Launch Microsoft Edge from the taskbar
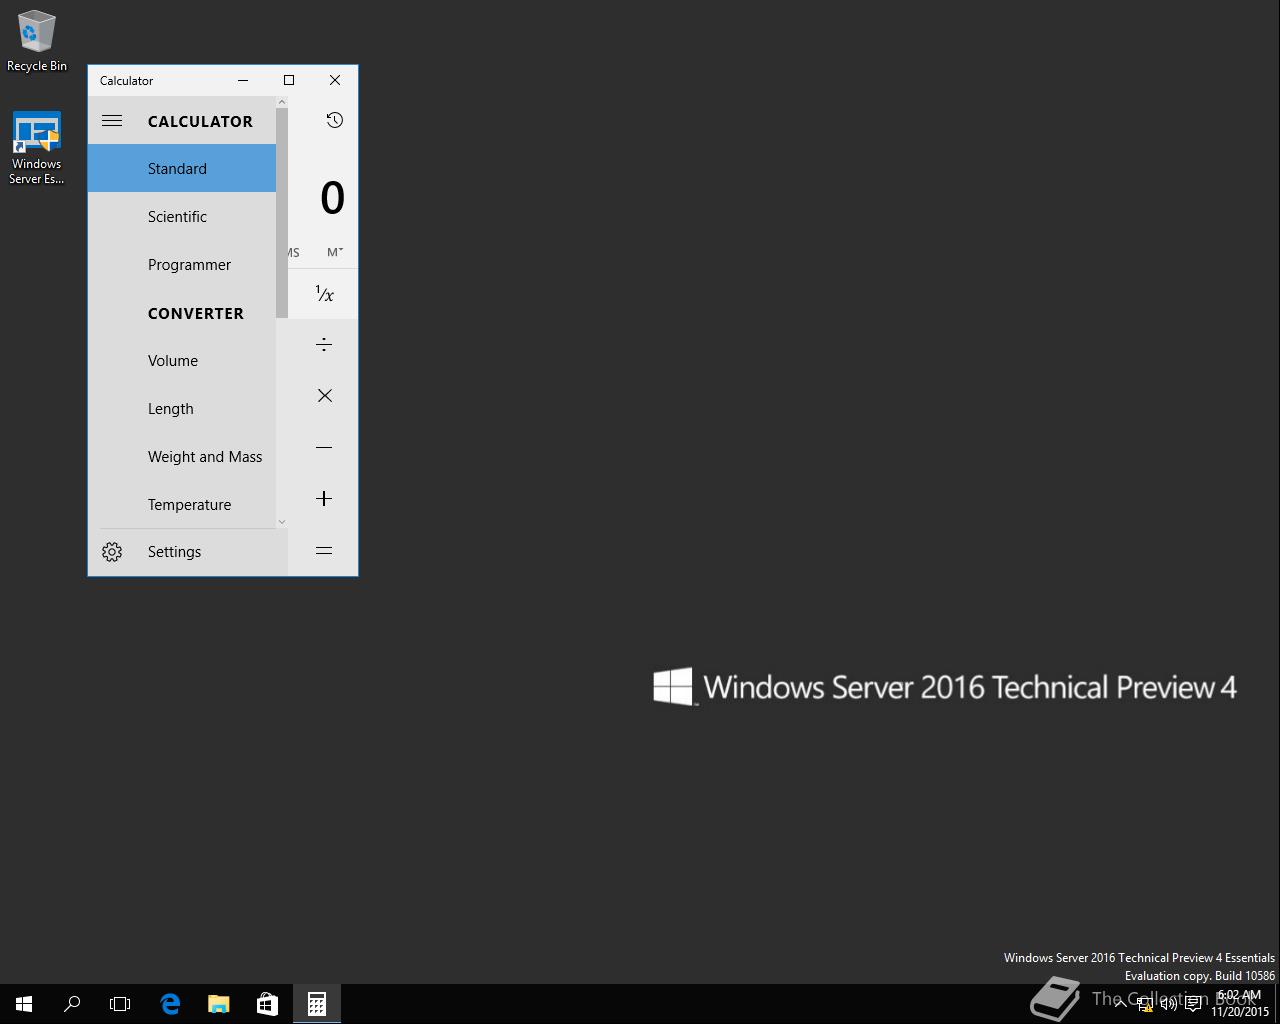The width and height of the screenshot is (1280, 1024). (x=170, y=1004)
